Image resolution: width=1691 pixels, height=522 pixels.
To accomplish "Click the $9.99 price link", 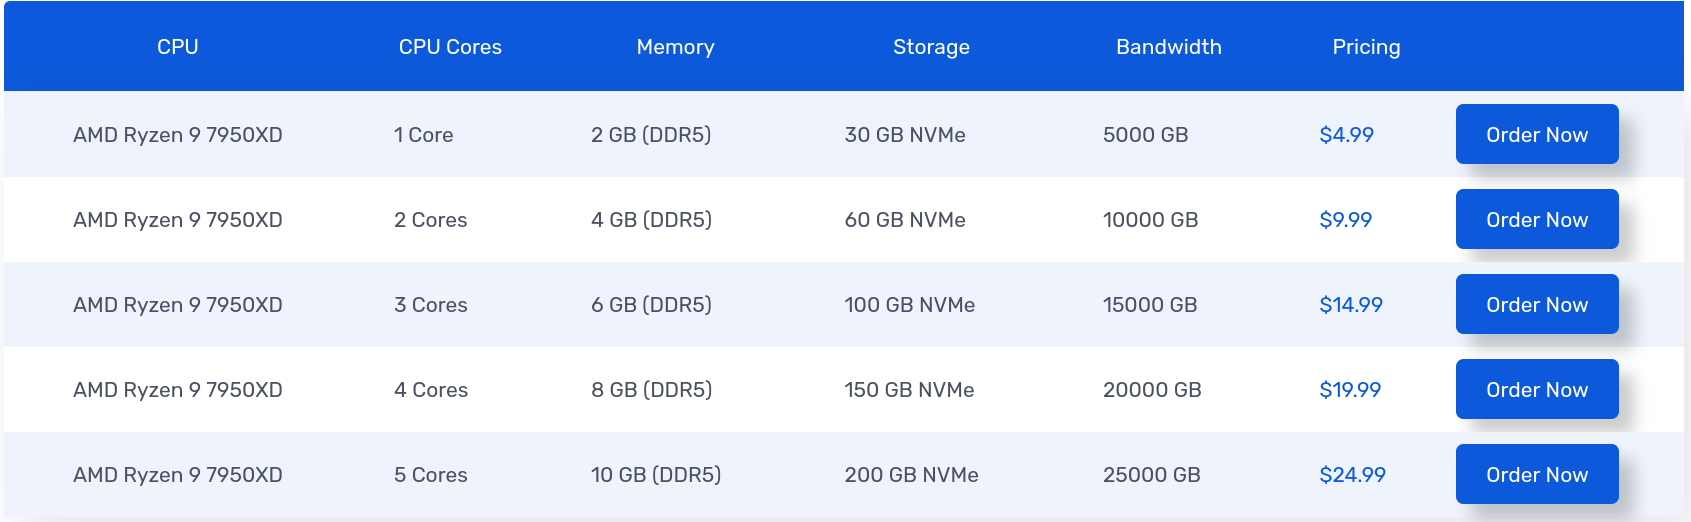I will click(x=1345, y=220).
